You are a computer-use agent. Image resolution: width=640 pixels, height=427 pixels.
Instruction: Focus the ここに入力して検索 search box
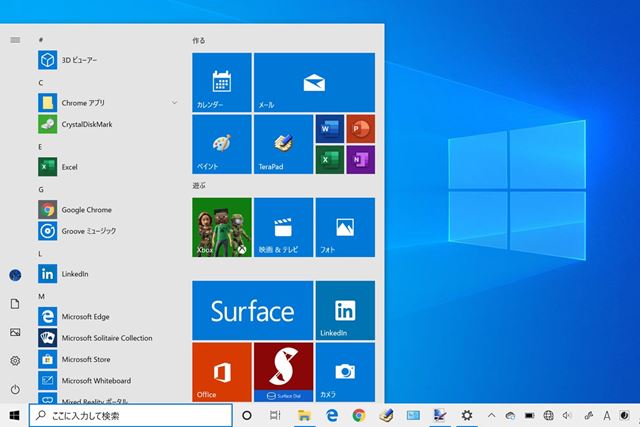tap(131, 416)
